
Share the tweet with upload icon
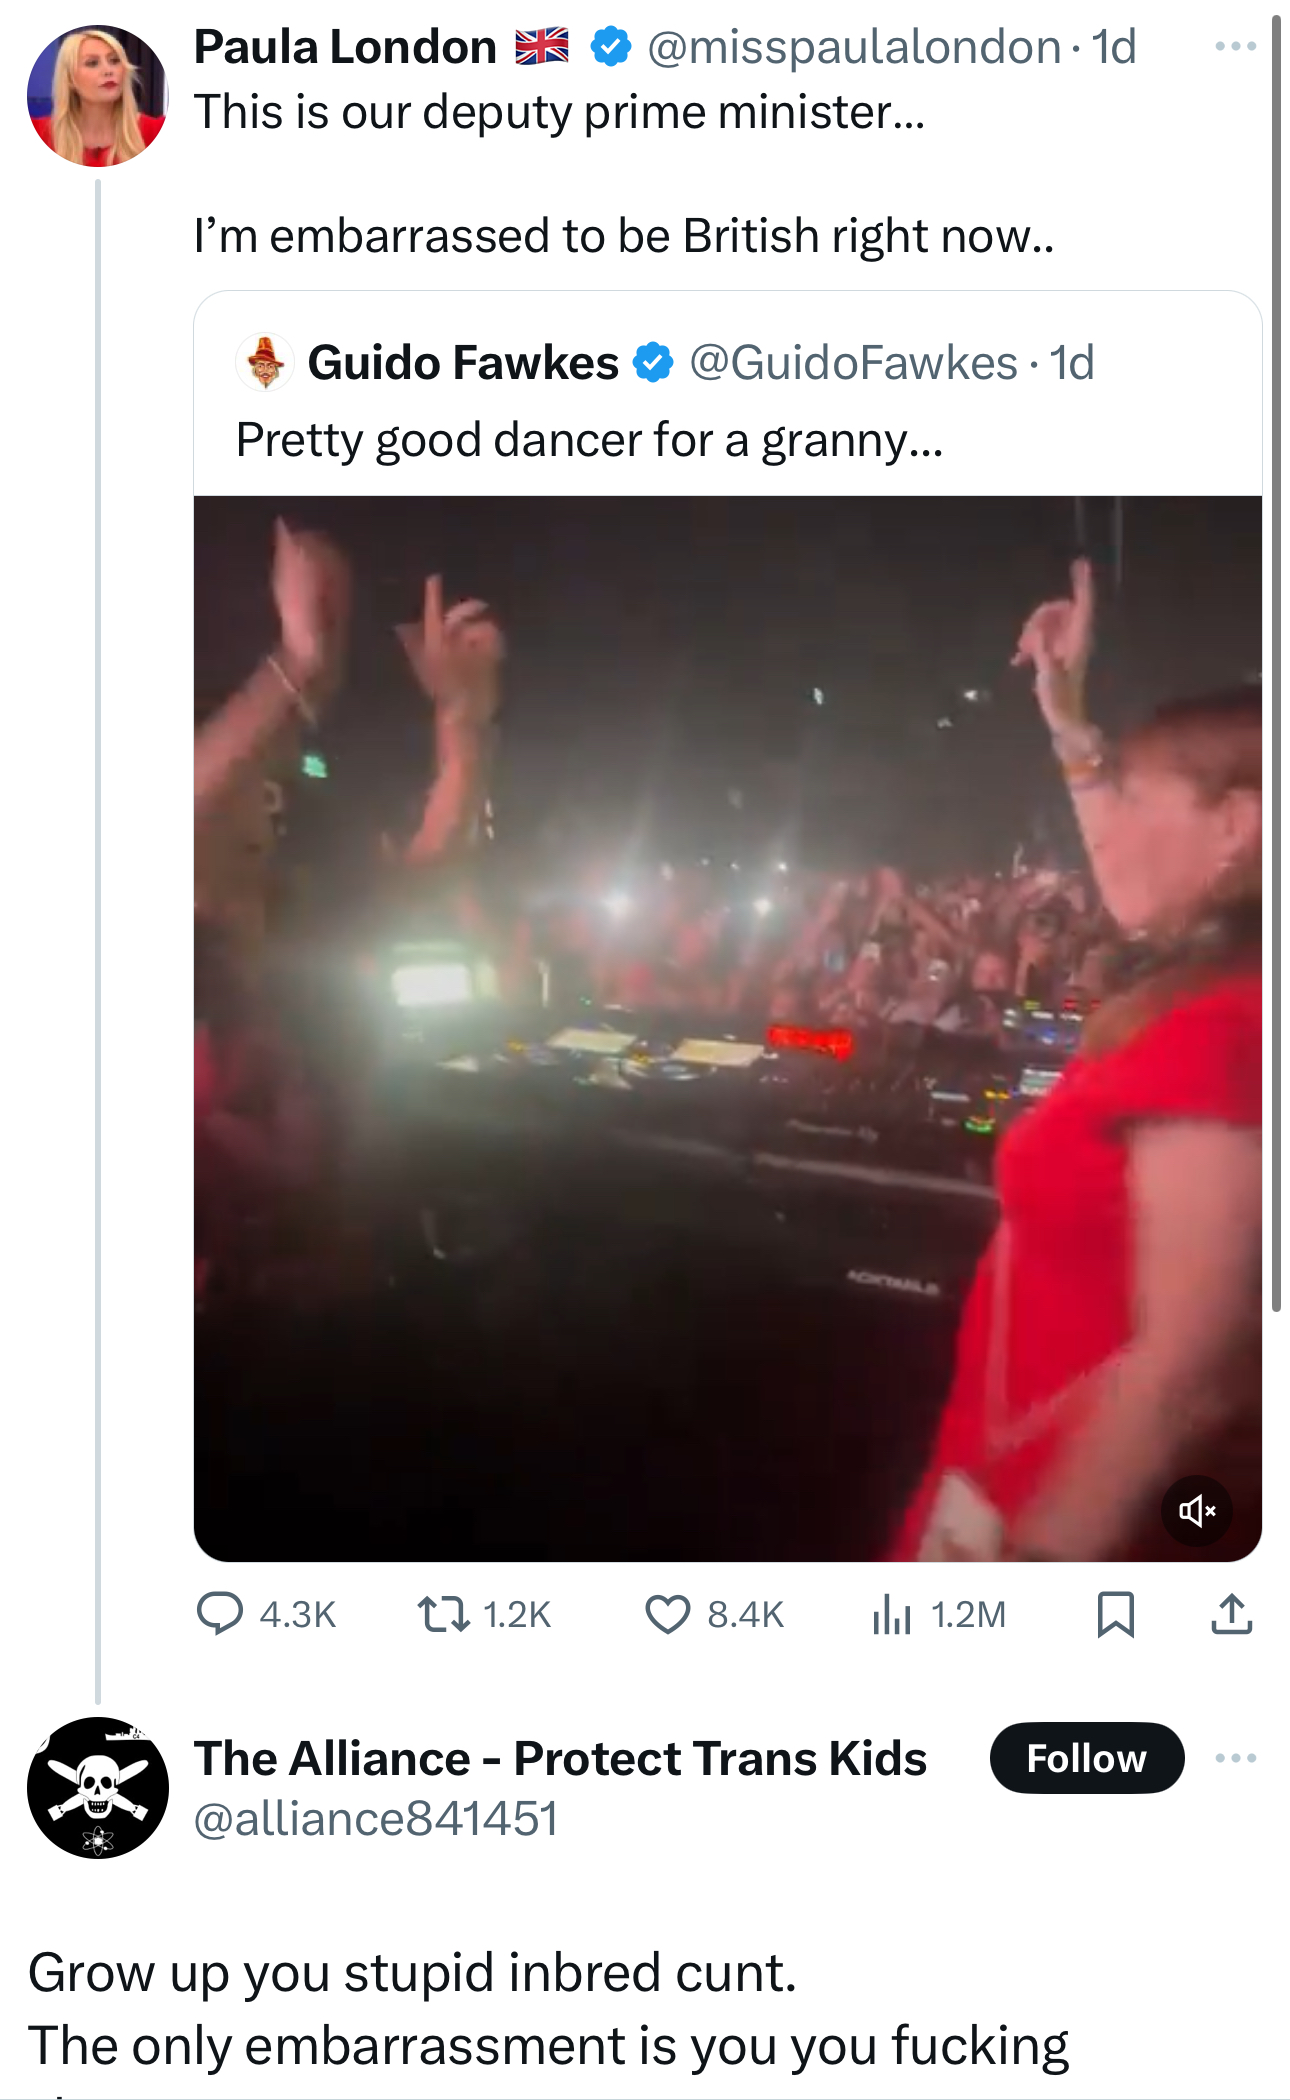point(1231,1614)
